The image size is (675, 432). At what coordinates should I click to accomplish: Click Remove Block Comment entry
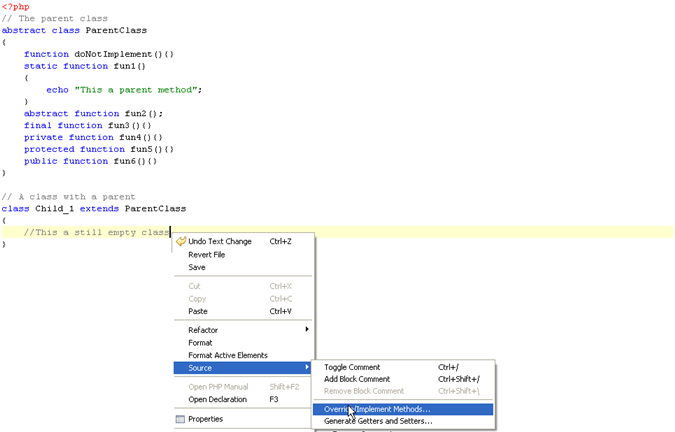[403, 391]
